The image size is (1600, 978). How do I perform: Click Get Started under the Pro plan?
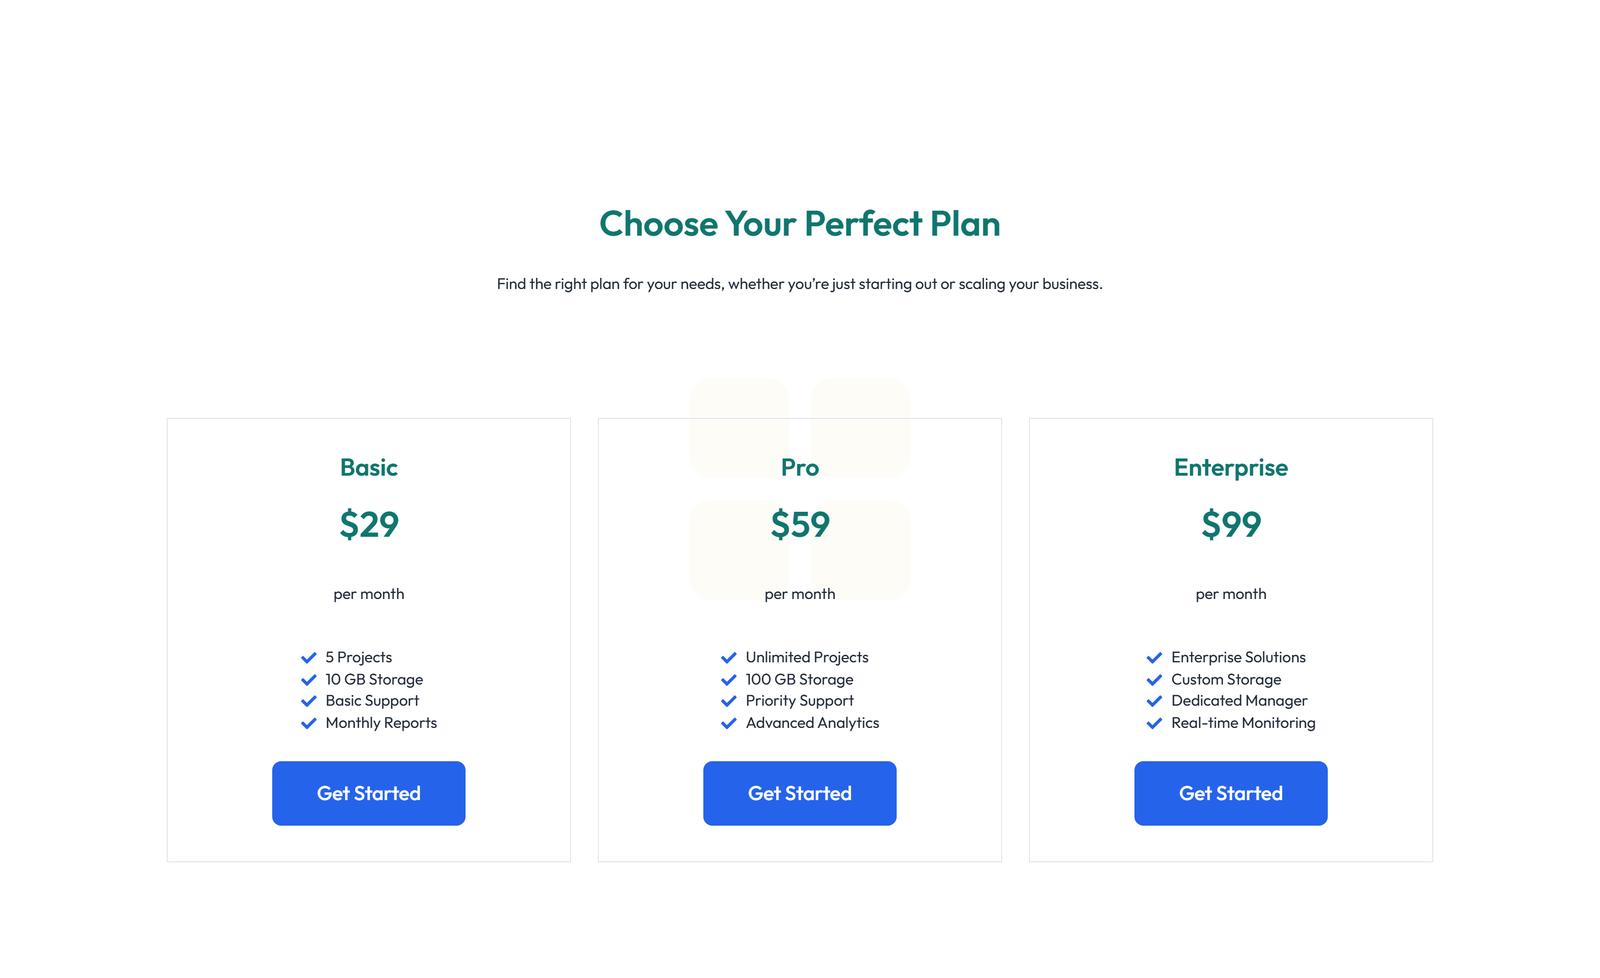pyautogui.click(x=799, y=793)
